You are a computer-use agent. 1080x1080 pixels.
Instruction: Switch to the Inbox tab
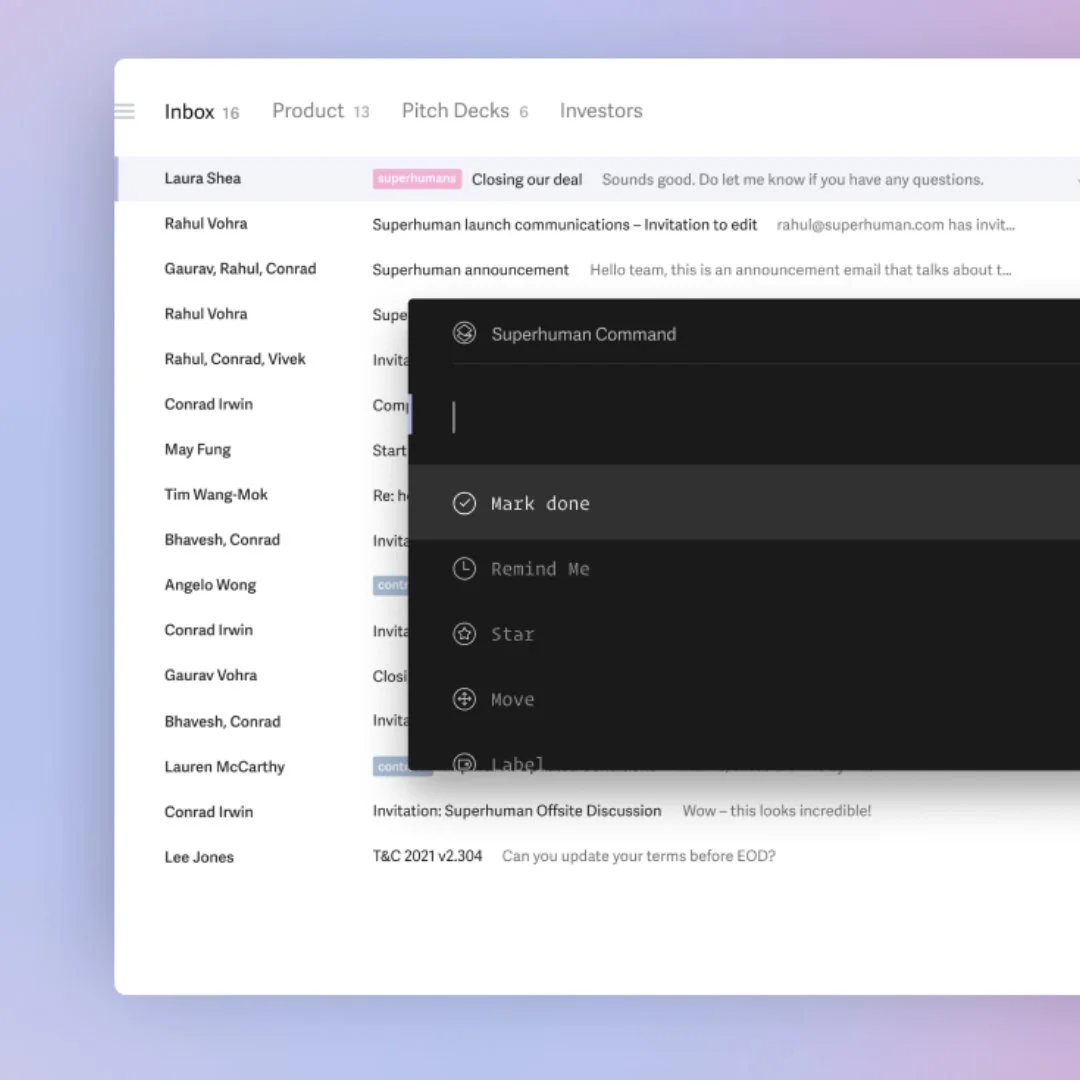201,112
